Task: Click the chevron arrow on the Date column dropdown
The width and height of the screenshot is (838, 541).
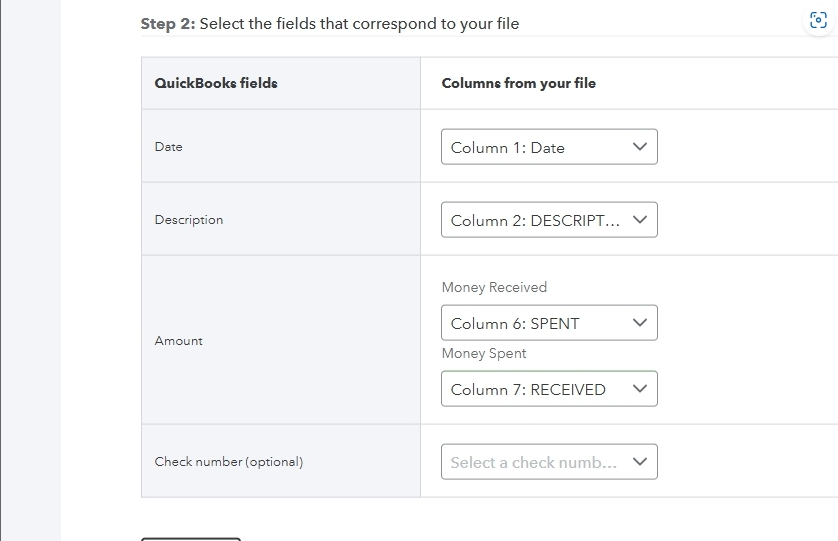Action: [x=641, y=147]
